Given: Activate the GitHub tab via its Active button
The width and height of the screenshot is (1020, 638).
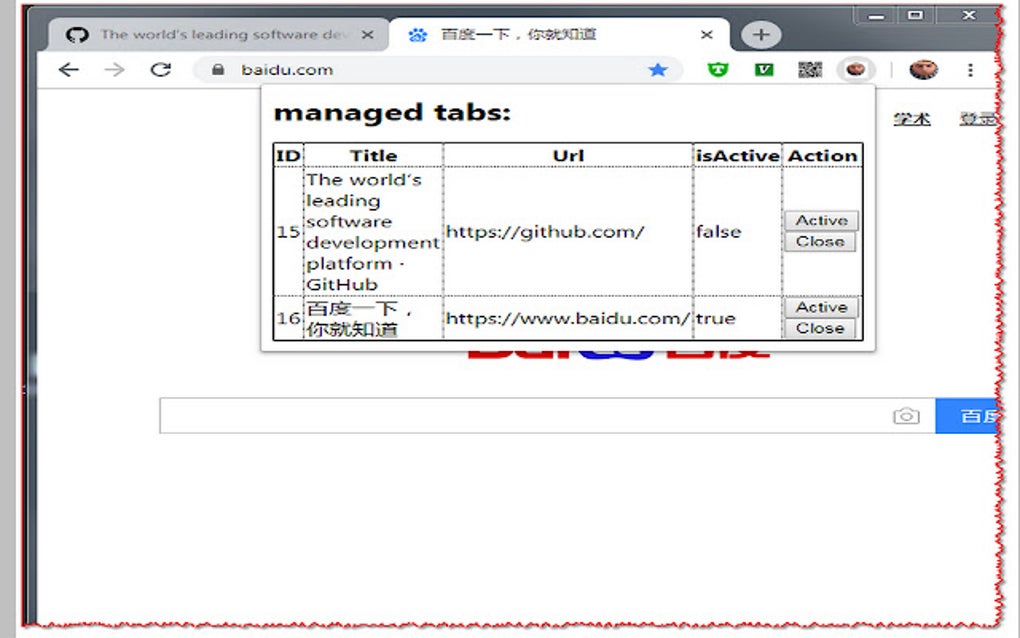Looking at the screenshot, I should coord(820,220).
